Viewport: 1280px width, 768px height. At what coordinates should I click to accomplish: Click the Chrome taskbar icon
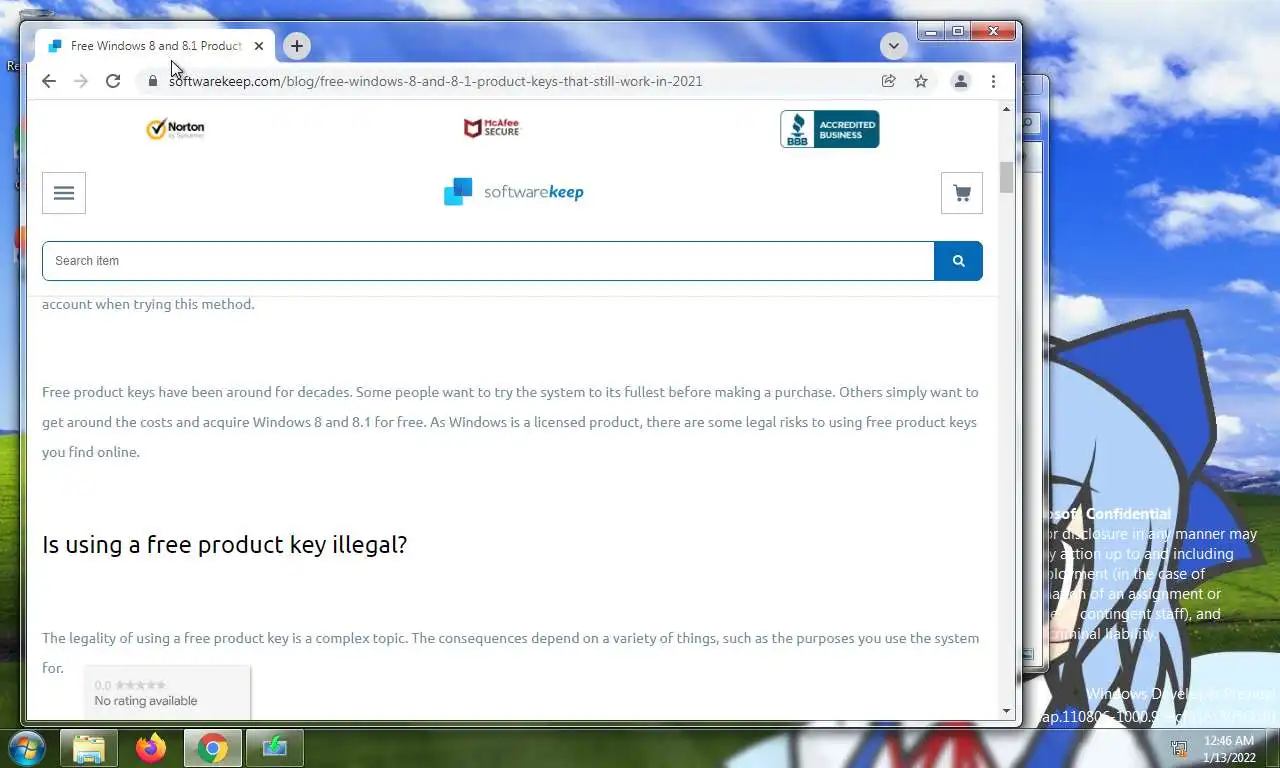click(x=212, y=748)
